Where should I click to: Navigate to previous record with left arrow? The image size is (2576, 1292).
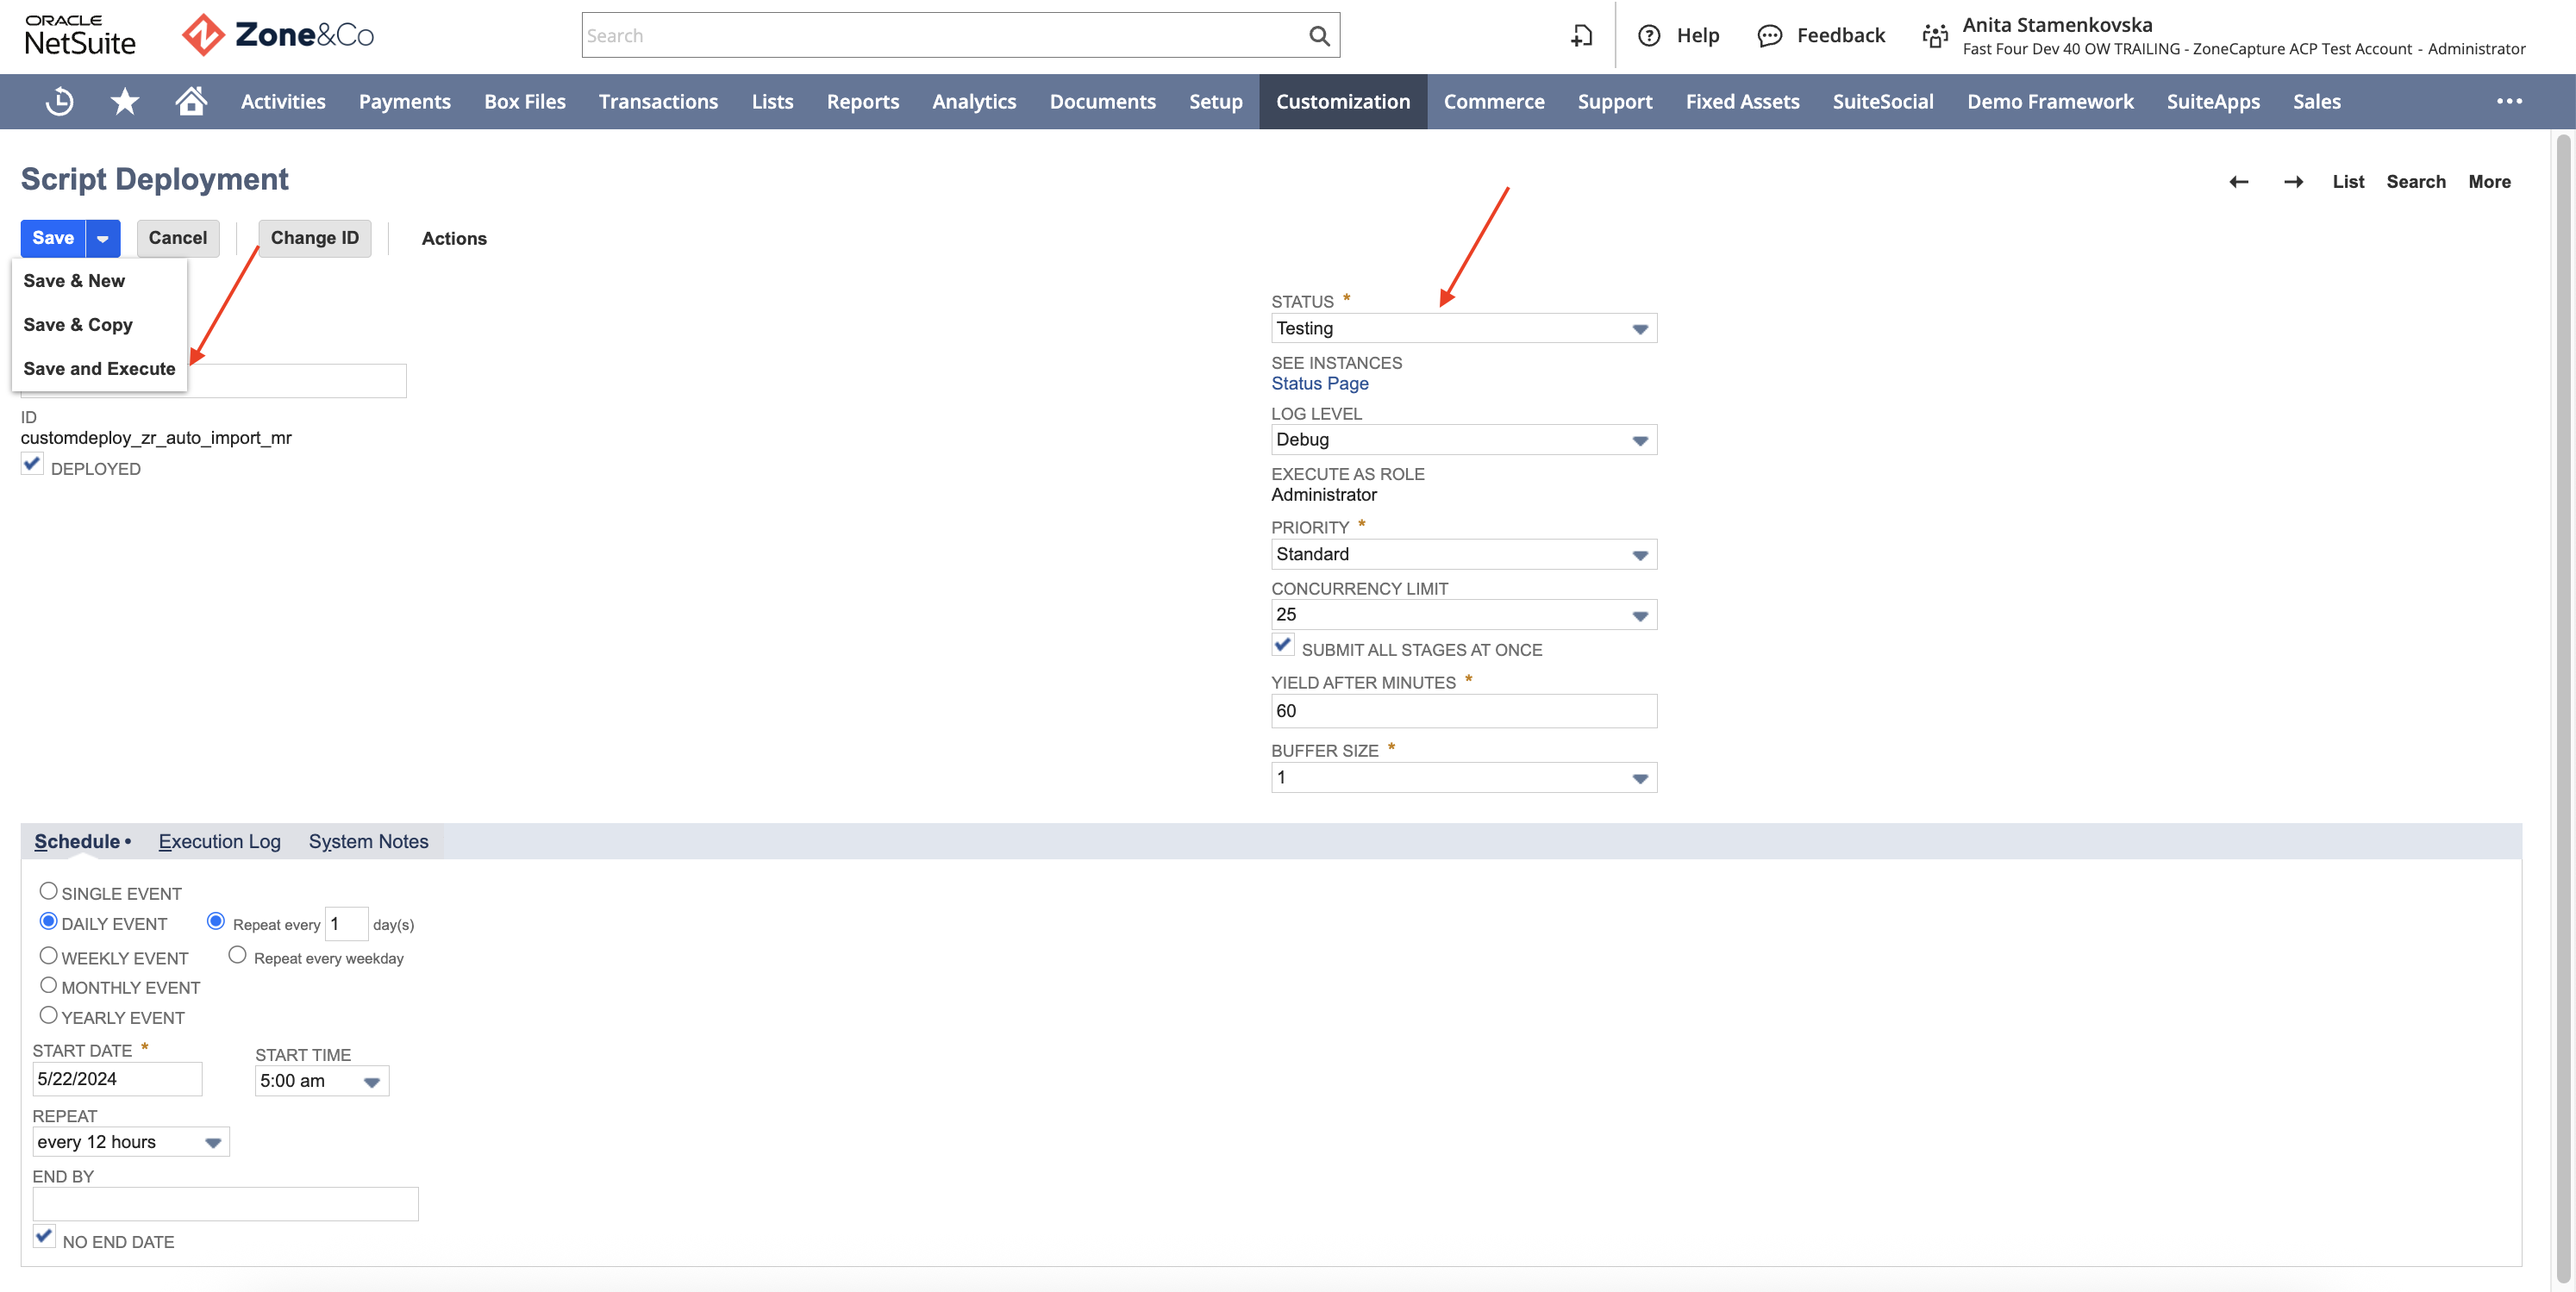[2238, 182]
